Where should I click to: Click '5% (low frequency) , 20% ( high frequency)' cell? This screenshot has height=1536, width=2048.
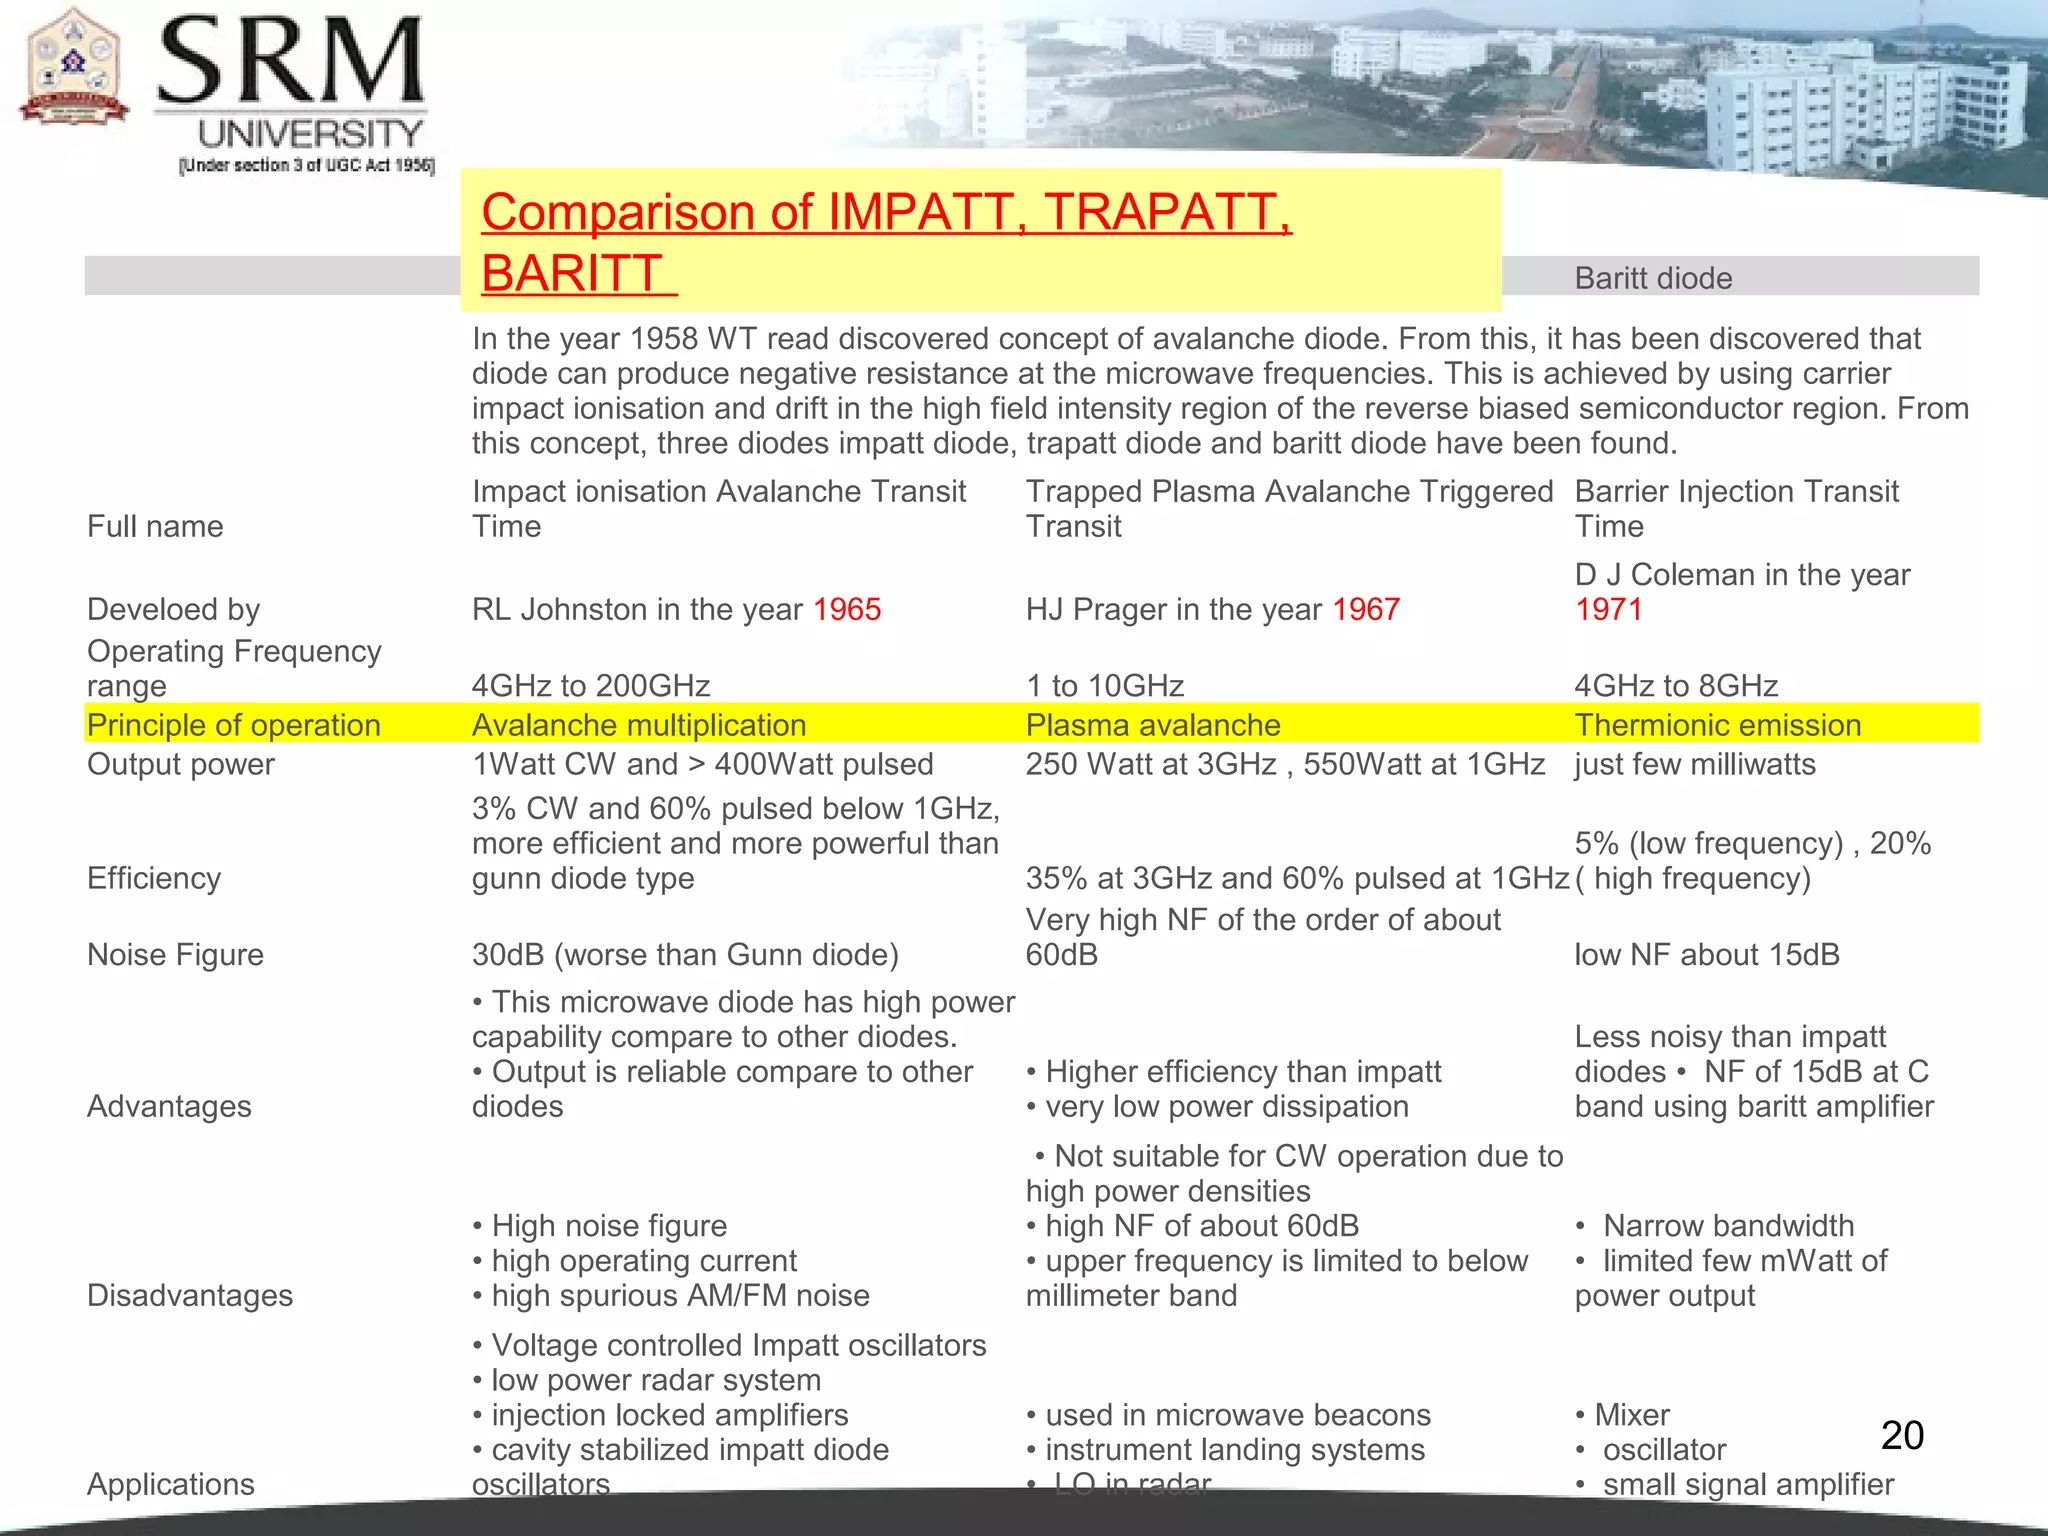[1753, 861]
